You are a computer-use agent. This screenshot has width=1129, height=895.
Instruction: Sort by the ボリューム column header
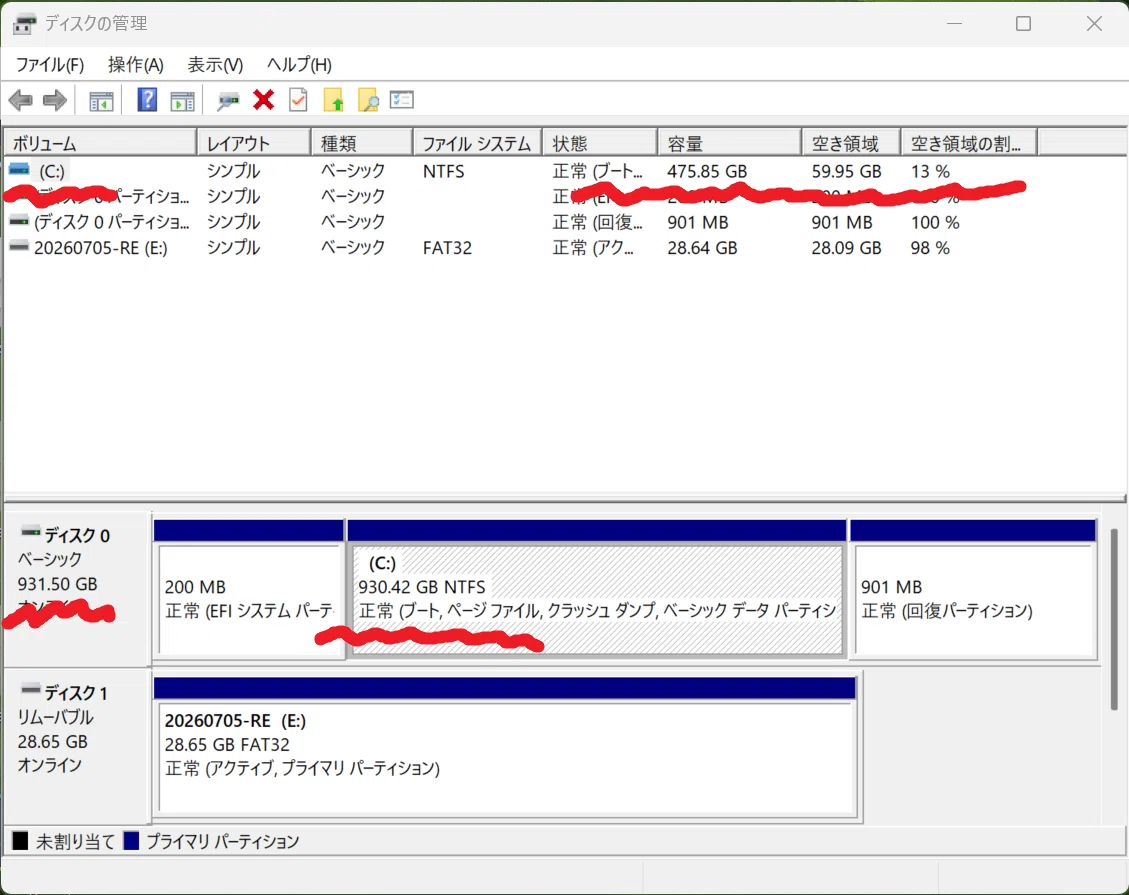[x=100, y=143]
